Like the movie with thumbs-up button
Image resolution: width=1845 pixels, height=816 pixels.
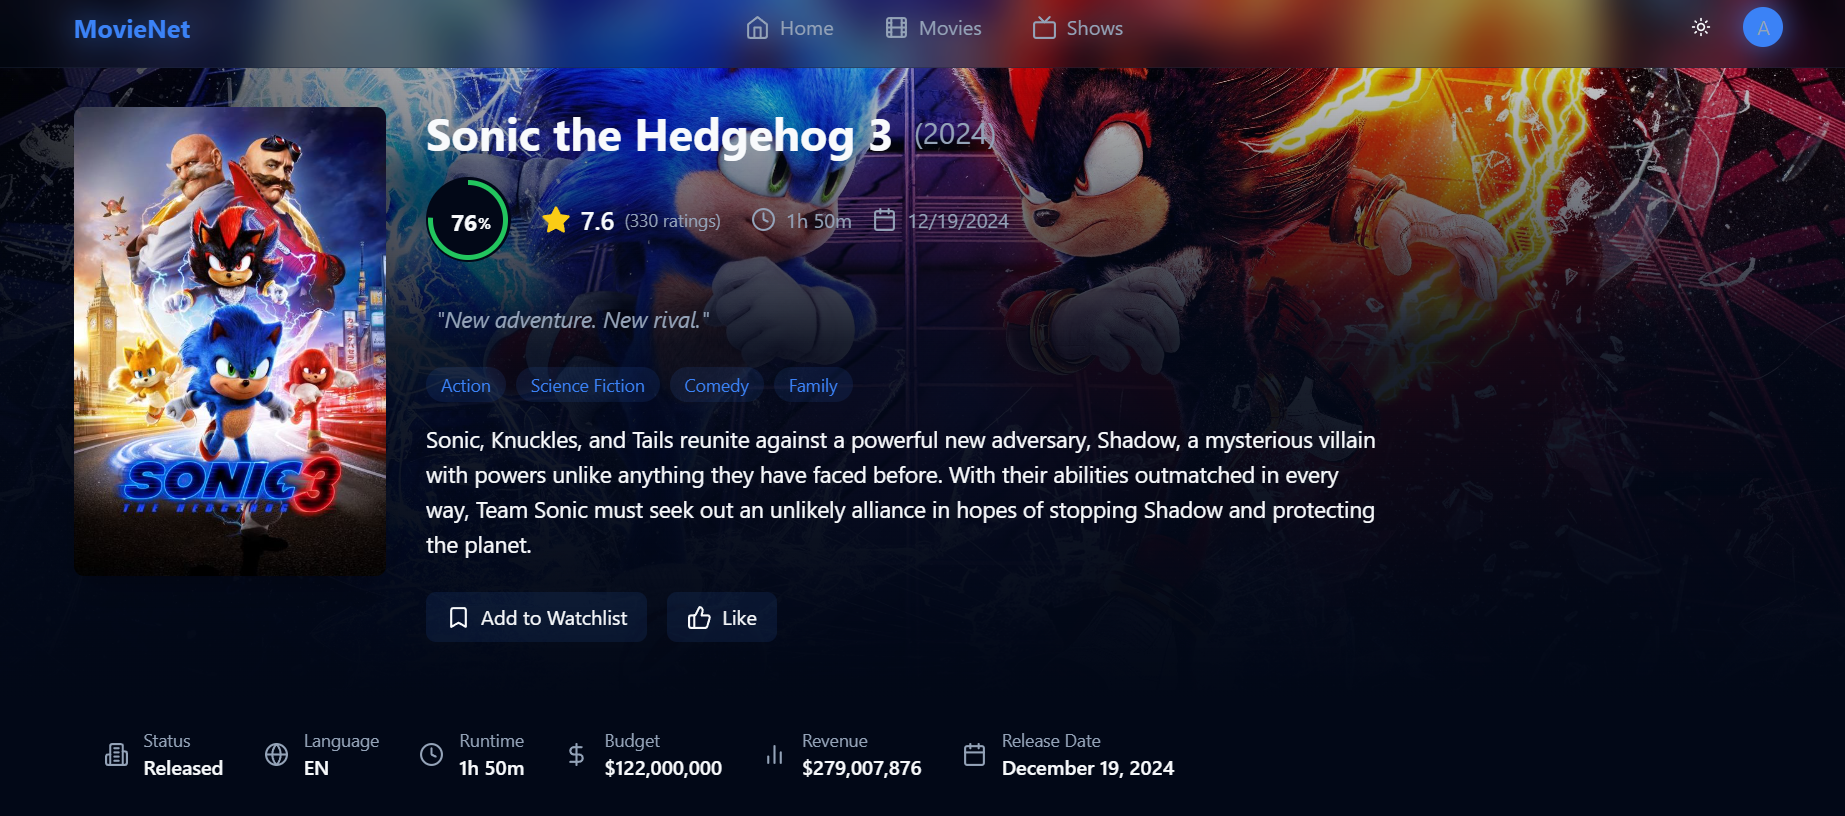coord(722,618)
